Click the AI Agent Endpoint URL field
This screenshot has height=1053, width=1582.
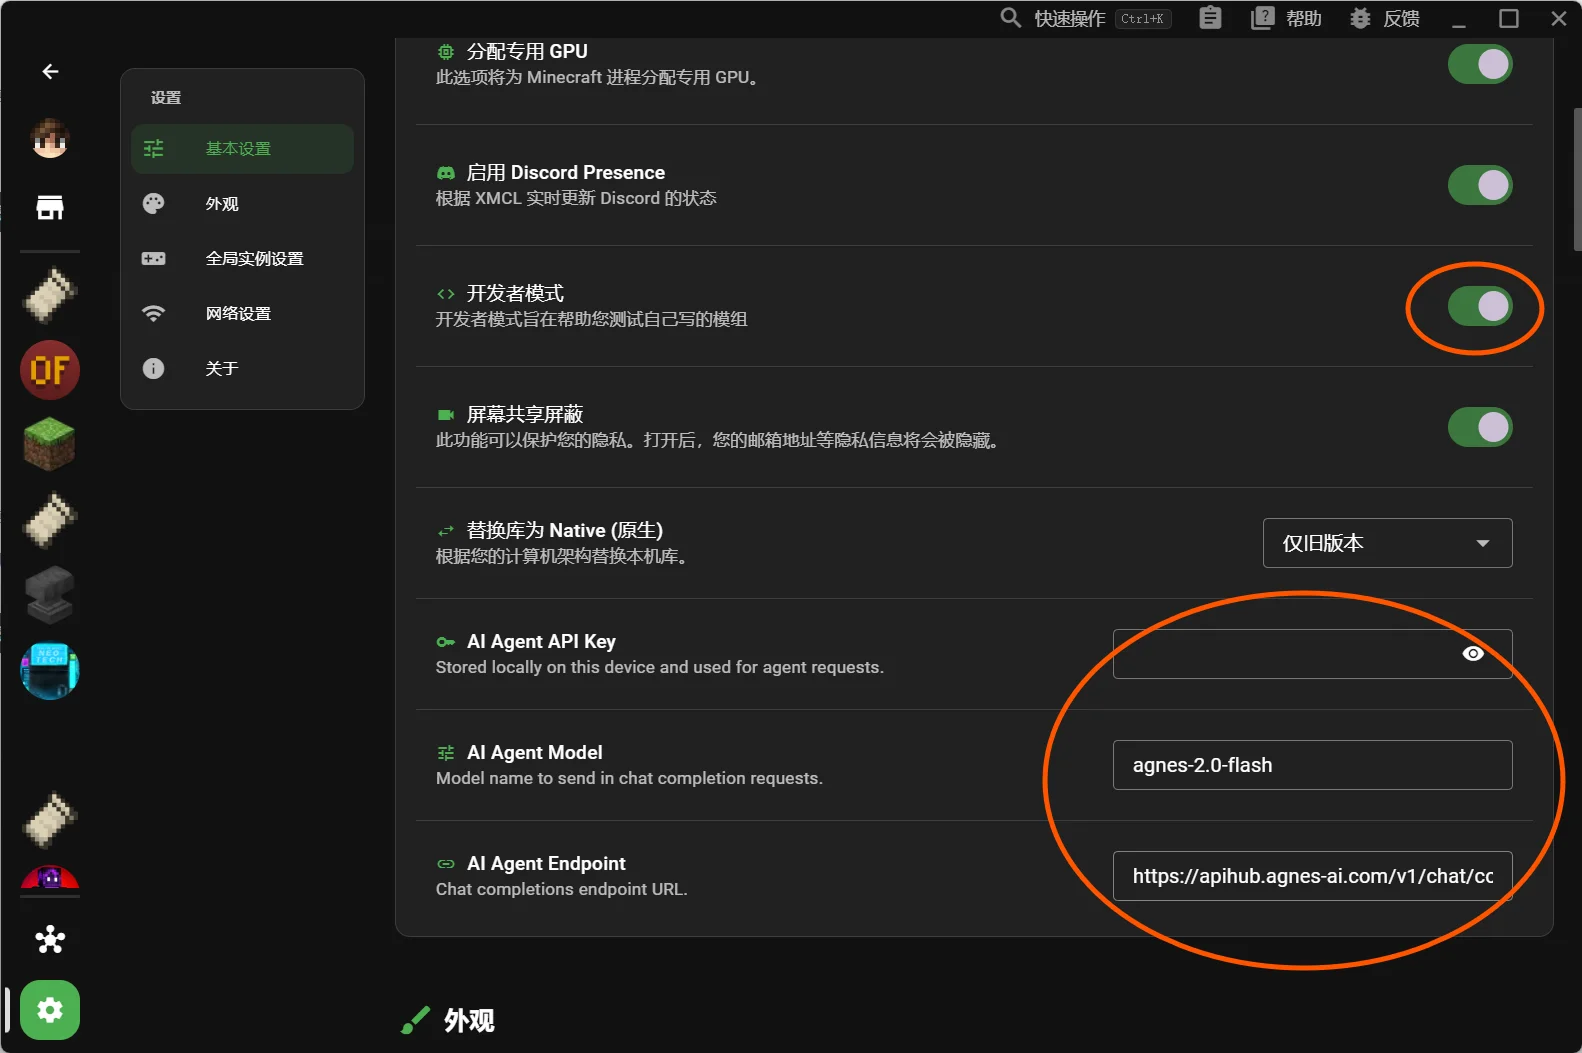click(1312, 876)
